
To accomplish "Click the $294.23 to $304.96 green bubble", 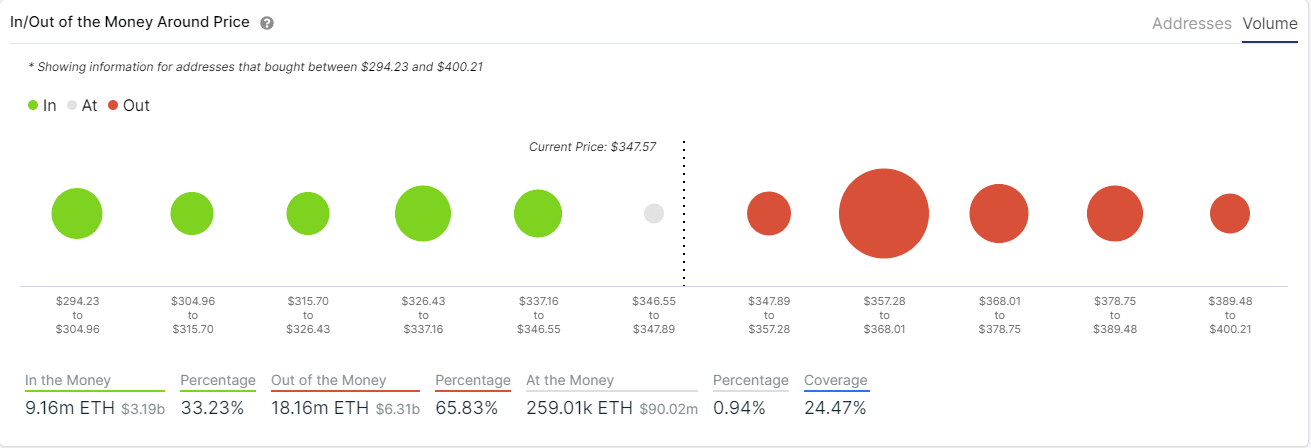I will [x=77, y=213].
